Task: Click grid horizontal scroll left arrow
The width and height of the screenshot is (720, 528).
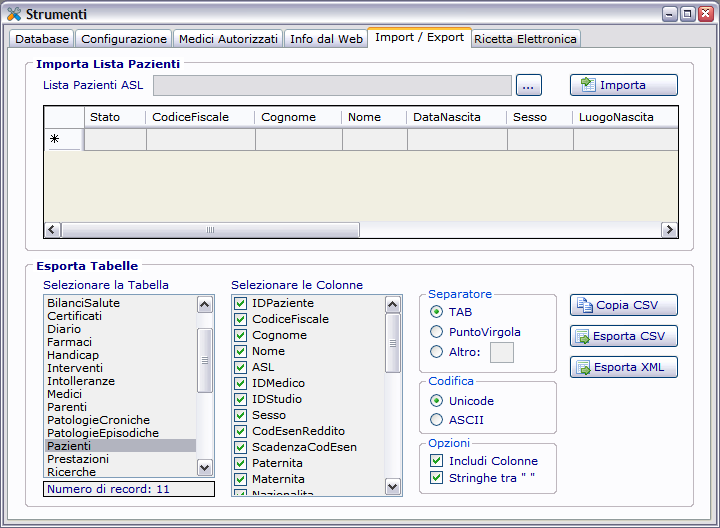Action: 52,230
